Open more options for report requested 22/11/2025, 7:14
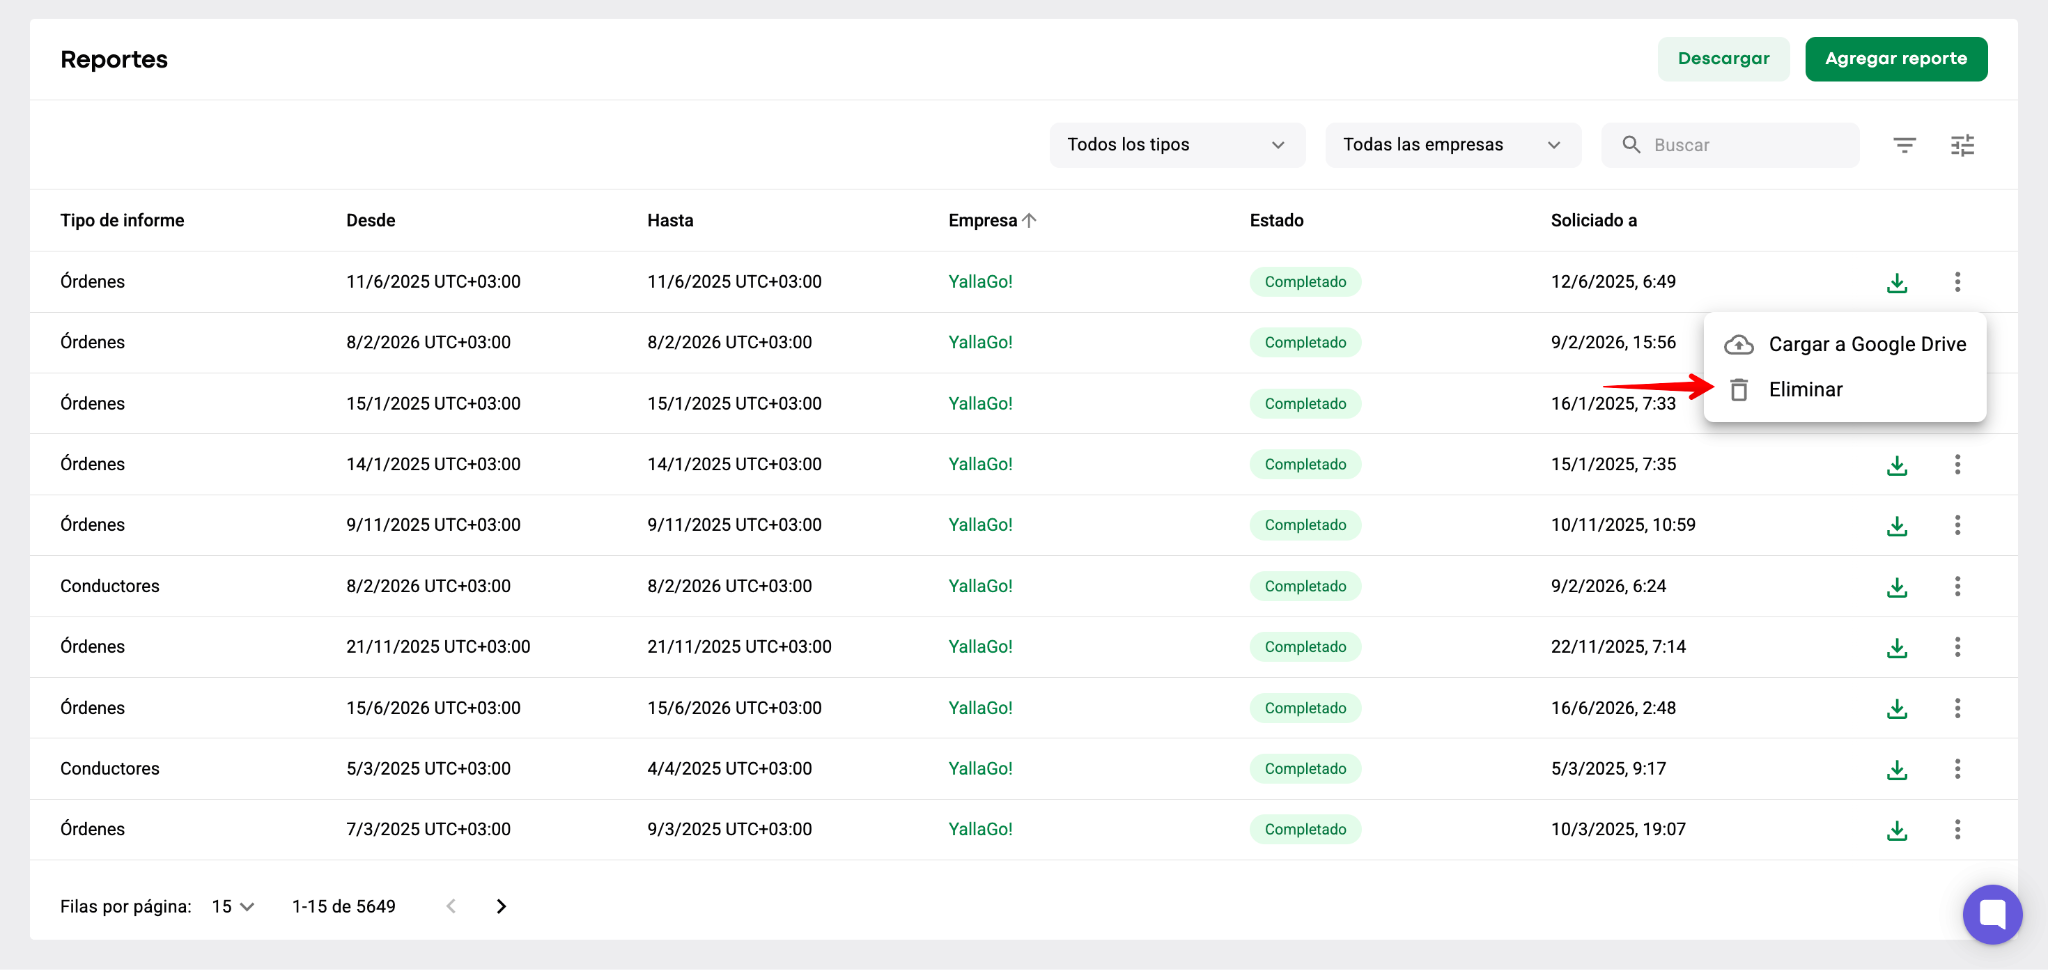The width and height of the screenshot is (2048, 970). tap(1957, 647)
